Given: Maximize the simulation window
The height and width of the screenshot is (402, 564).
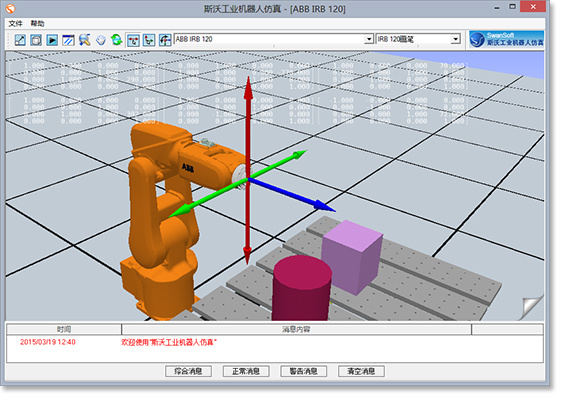Looking at the screenshot, I should (513, 6).
